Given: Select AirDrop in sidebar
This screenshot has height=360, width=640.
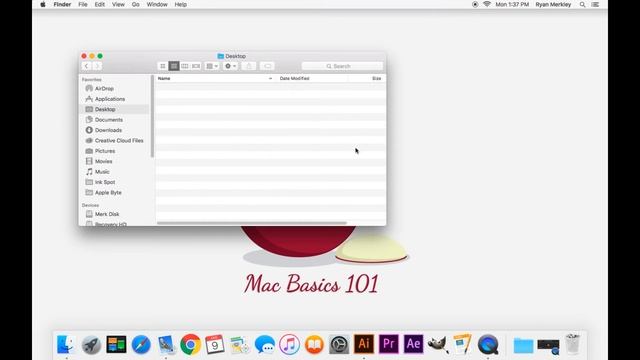Looking at the screenshot, I should [x=104, y=89].
